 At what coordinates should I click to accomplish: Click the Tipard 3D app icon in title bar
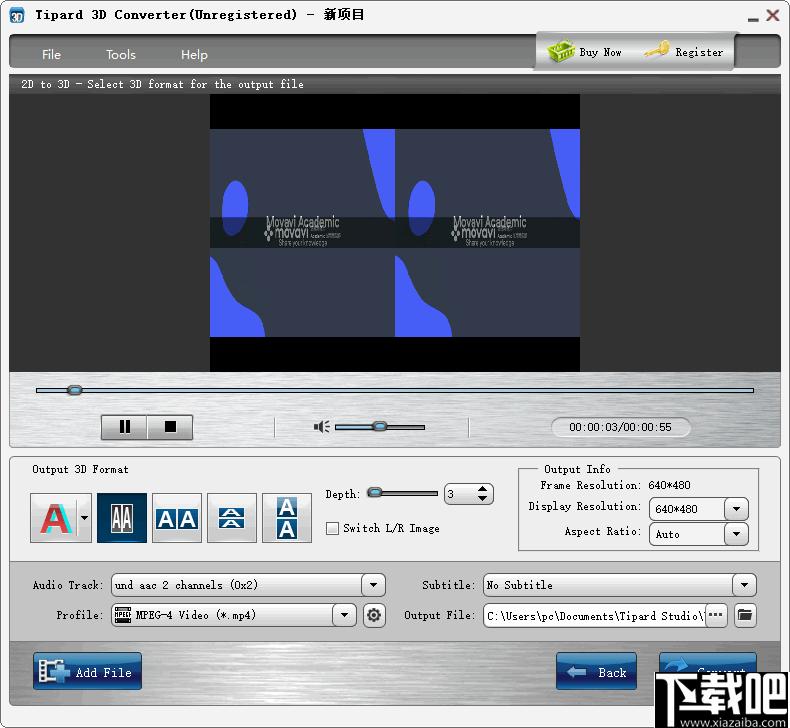click(17, 16)
